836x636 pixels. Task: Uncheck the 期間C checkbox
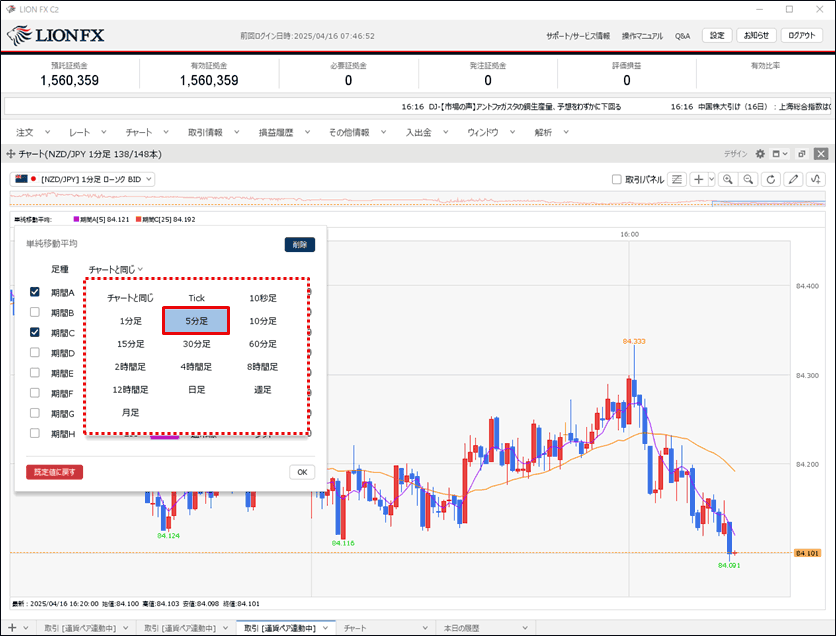(x=35, y=333)
